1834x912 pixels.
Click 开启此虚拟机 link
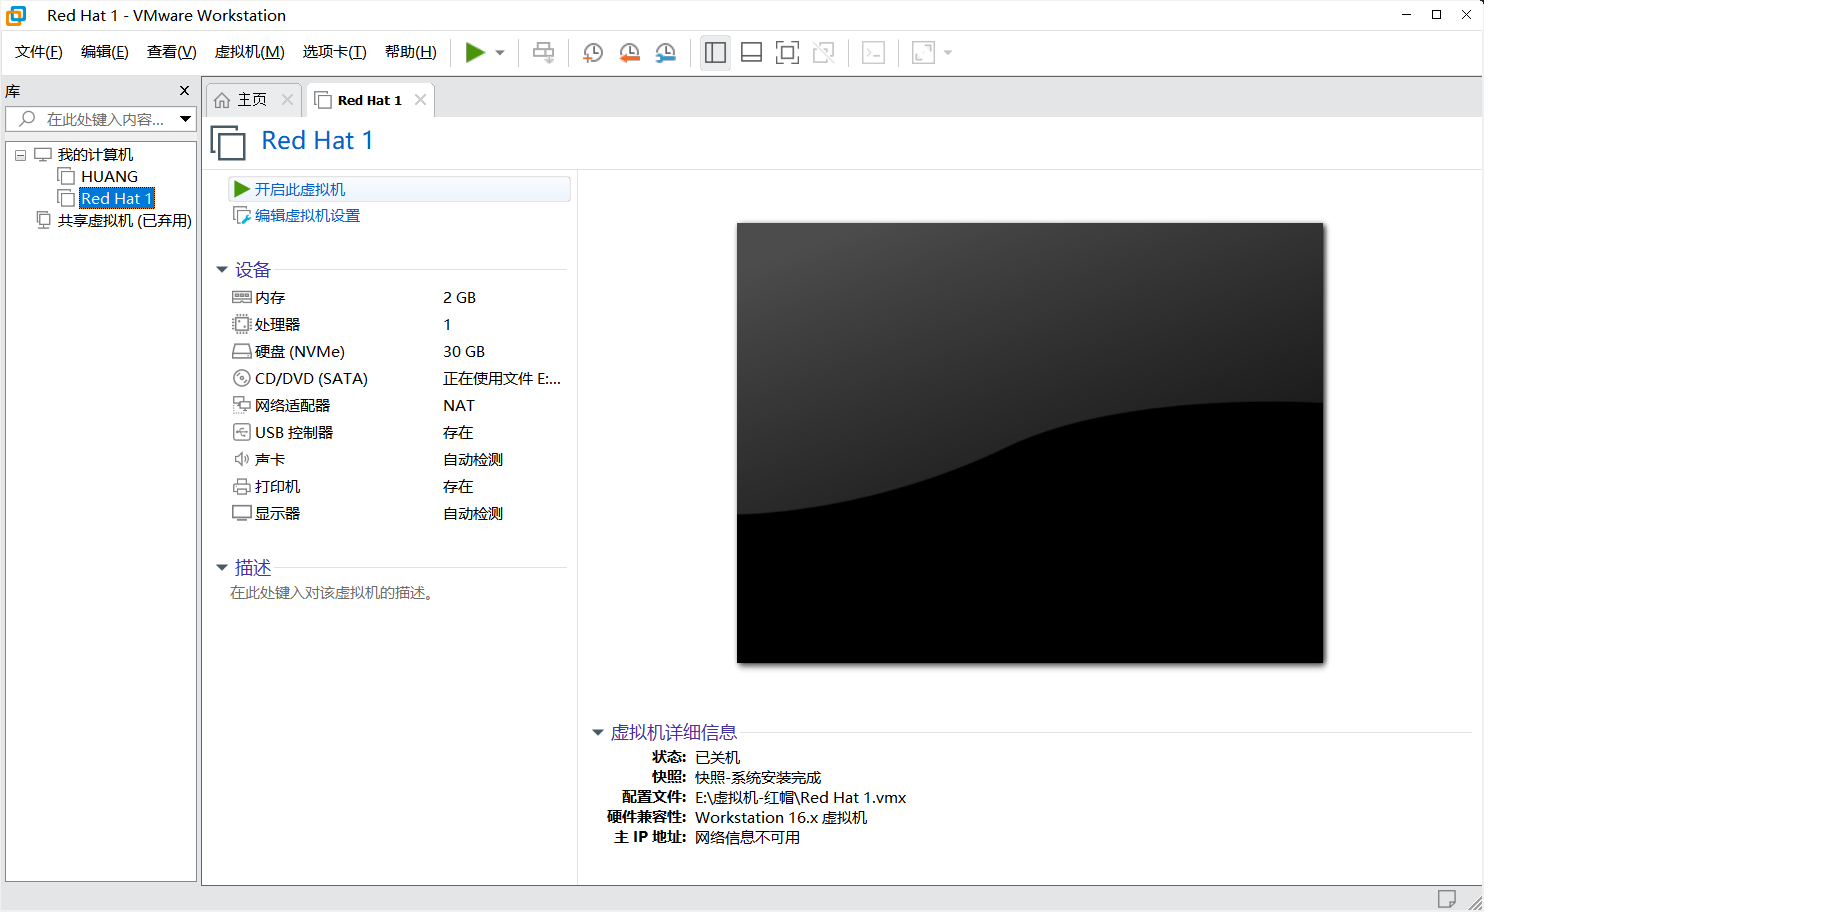point(299,189)
